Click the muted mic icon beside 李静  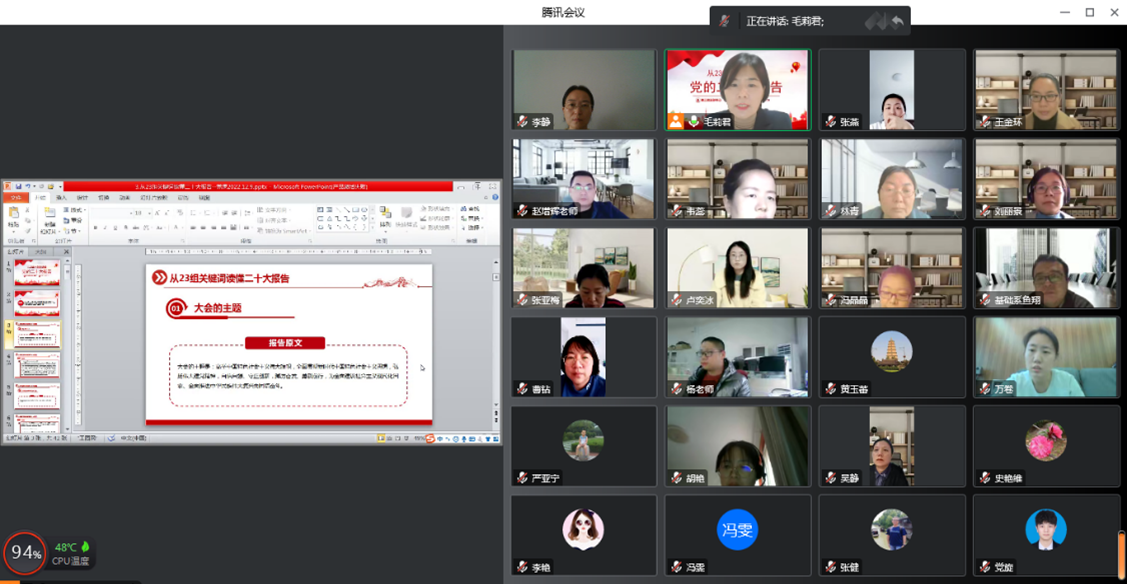[x=522, y=122]
